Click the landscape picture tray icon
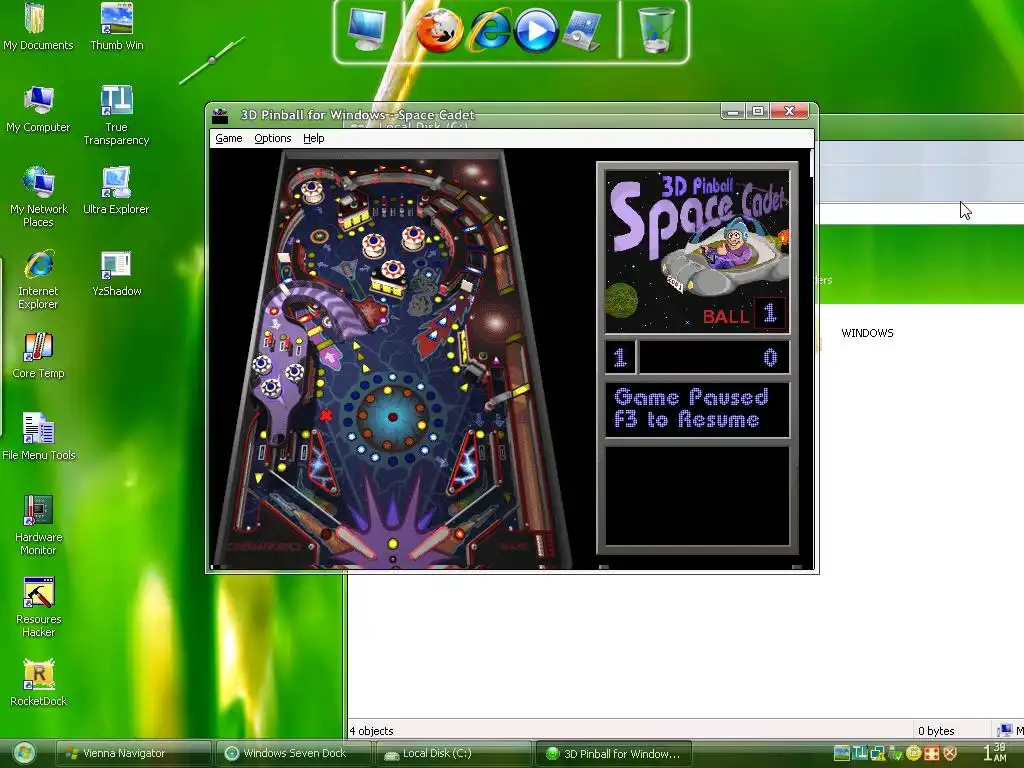Viewport: 1024px width, 768px height. pos(842,754)
